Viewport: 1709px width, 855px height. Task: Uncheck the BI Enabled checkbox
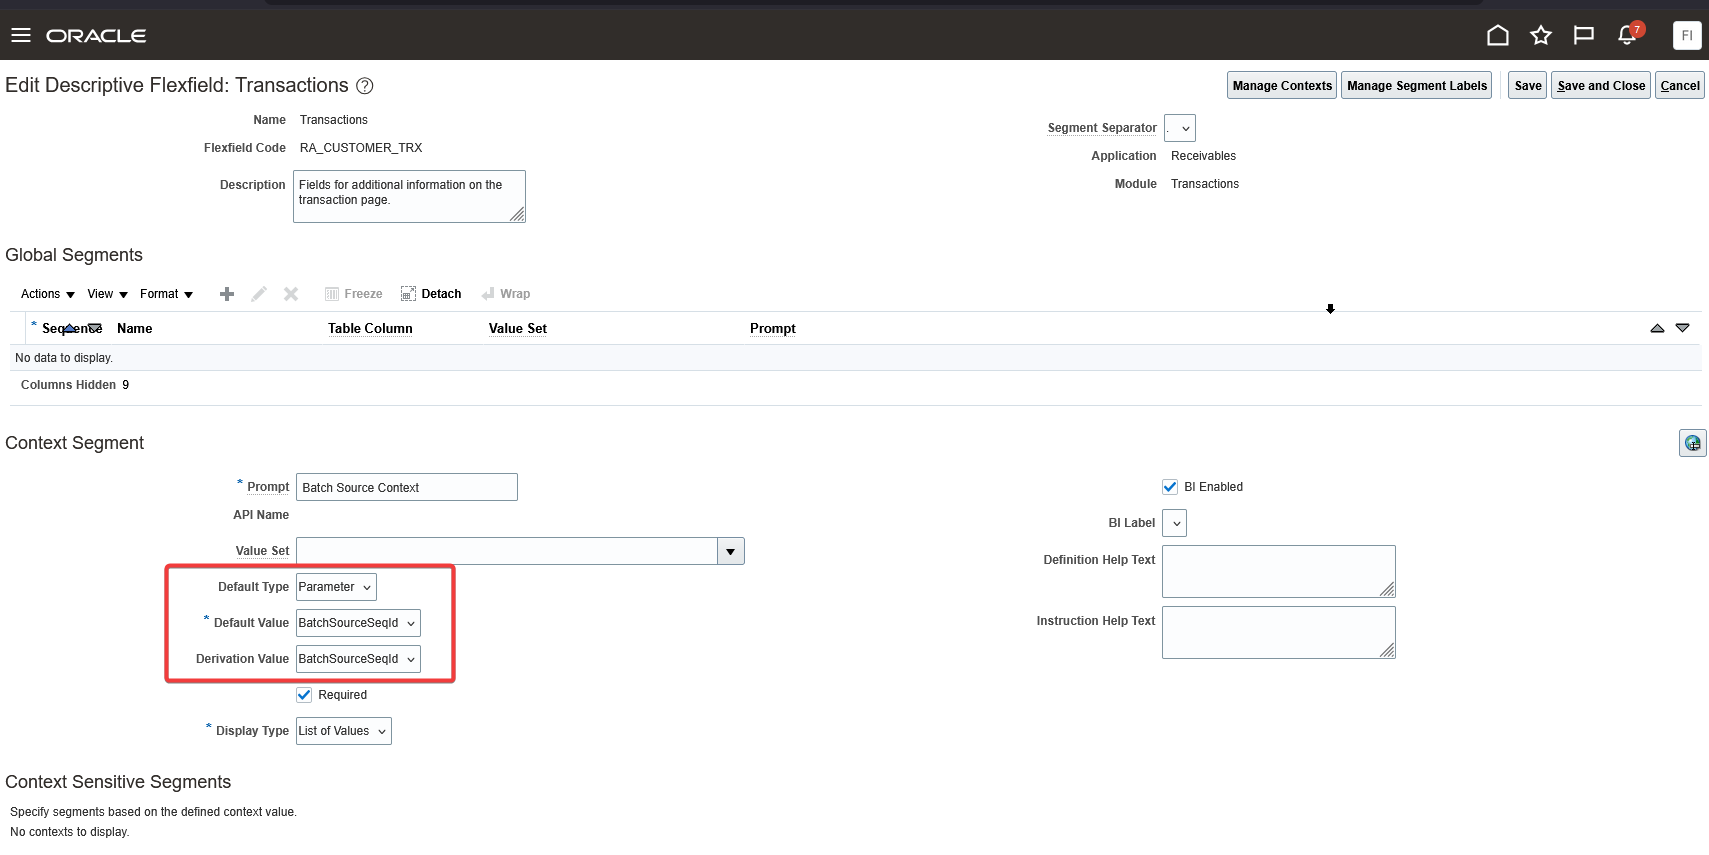pyautogui.click(x=1170, y=487)
